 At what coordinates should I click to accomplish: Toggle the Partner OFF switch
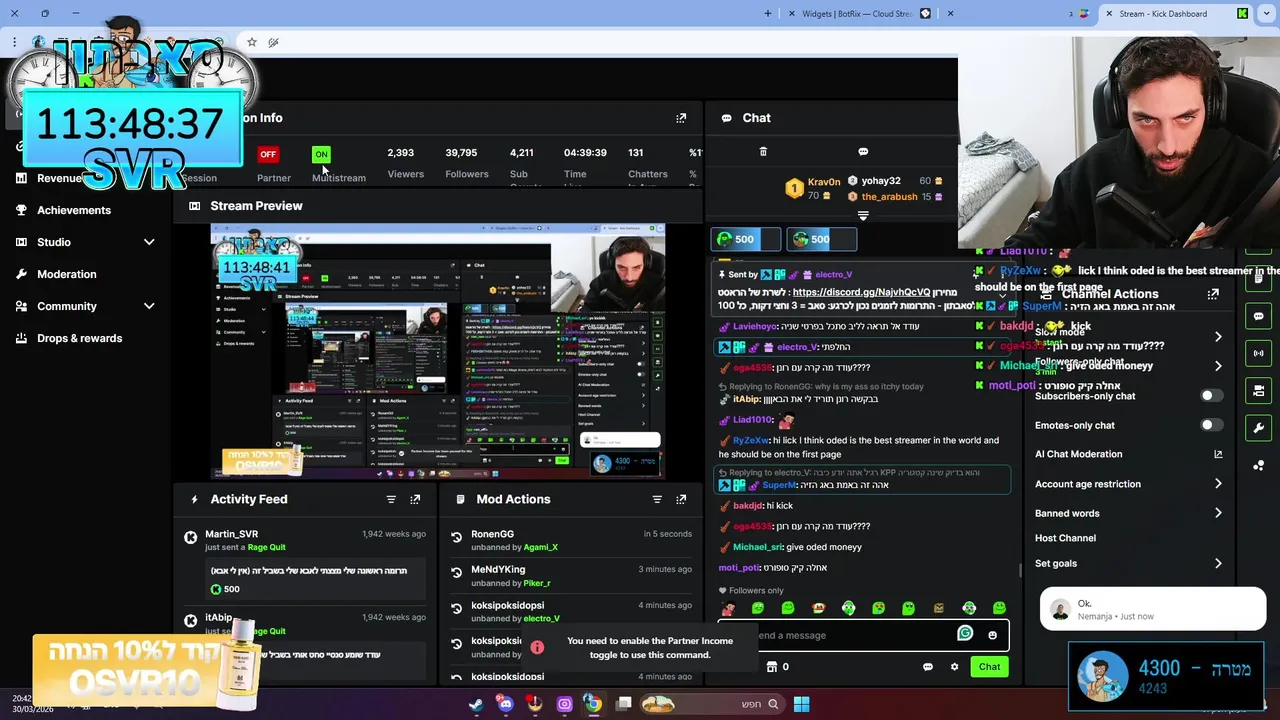pyautogui.click(x=268, y=154)
